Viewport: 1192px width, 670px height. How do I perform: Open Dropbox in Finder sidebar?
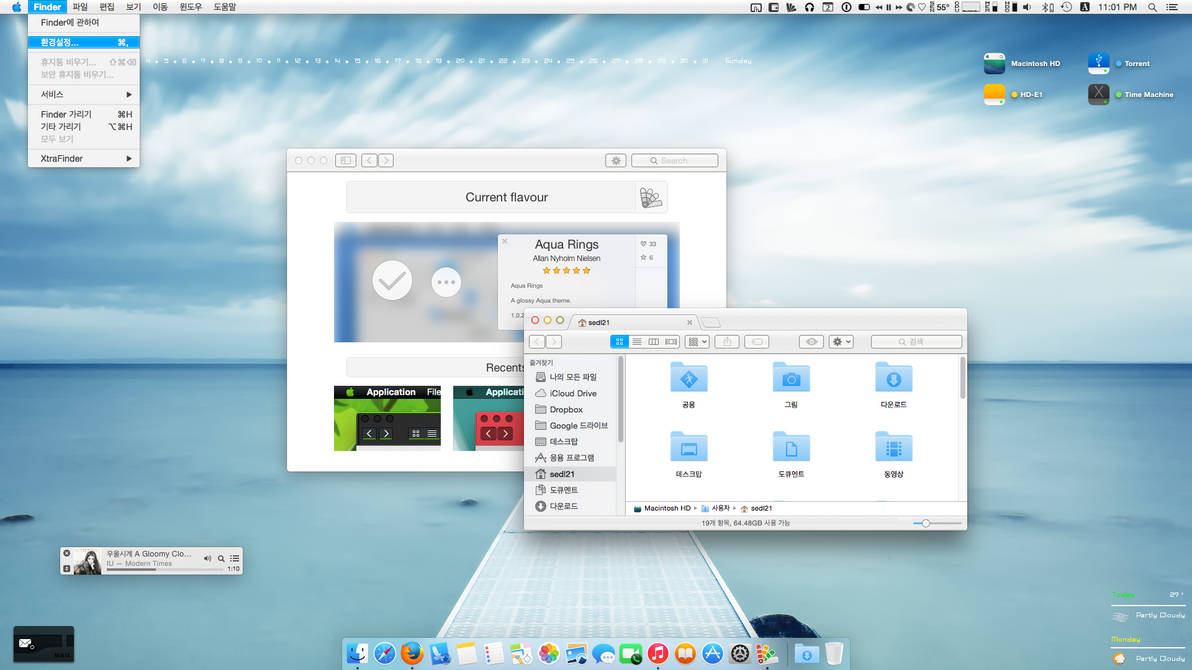(x=559, y=409)
